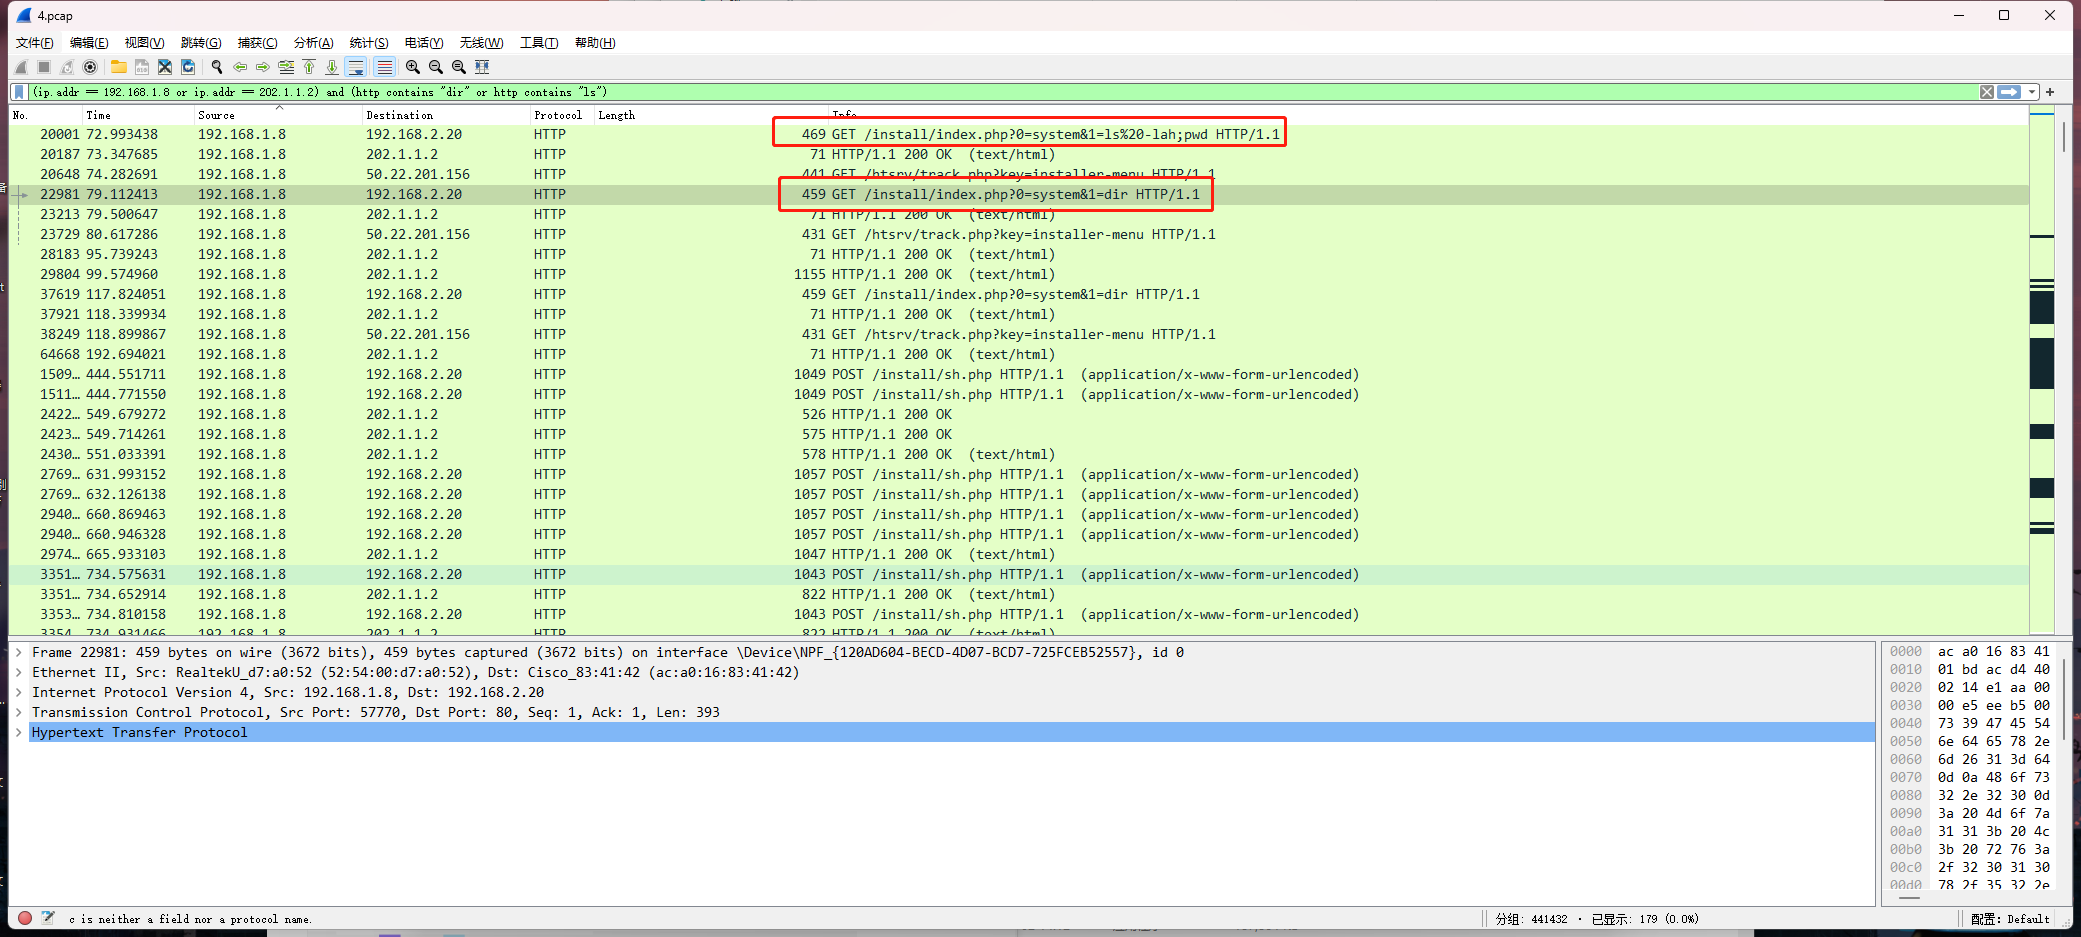Sort packets by the No. column header
This screenshot has width=2081, height=937.
(x=45, y=115)
